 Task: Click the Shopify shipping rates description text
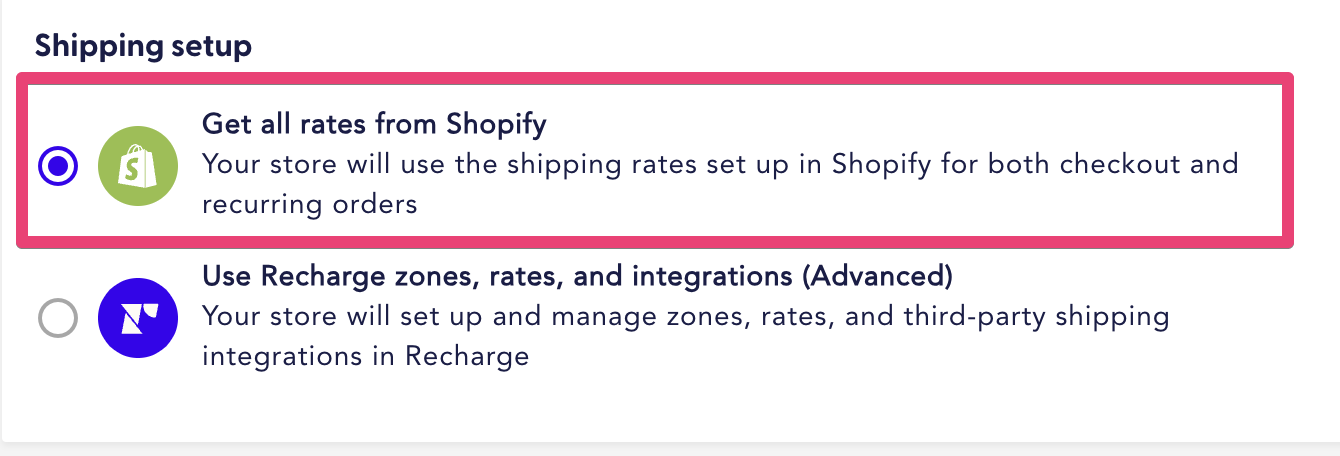(720, 183)
